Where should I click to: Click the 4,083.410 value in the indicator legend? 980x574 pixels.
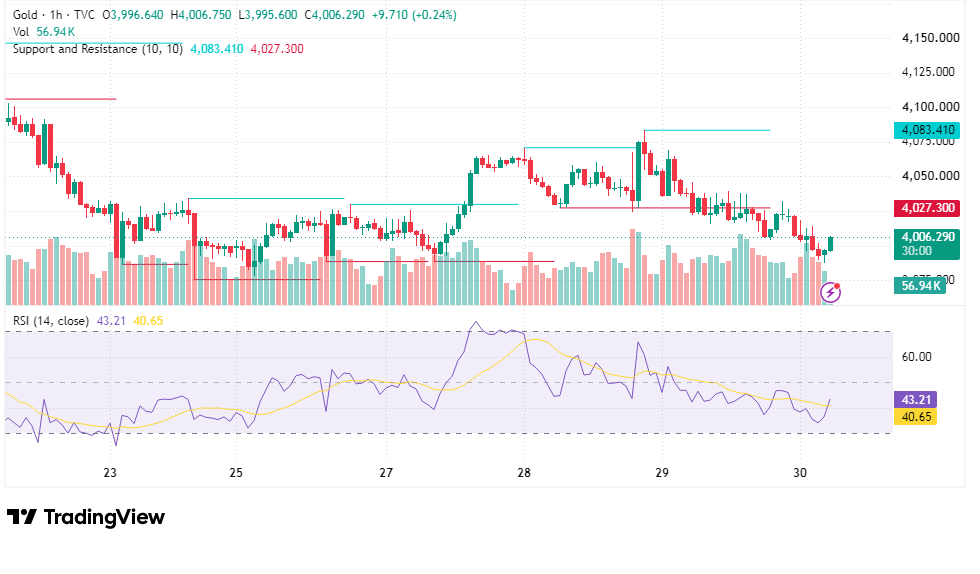coord(217,49)
